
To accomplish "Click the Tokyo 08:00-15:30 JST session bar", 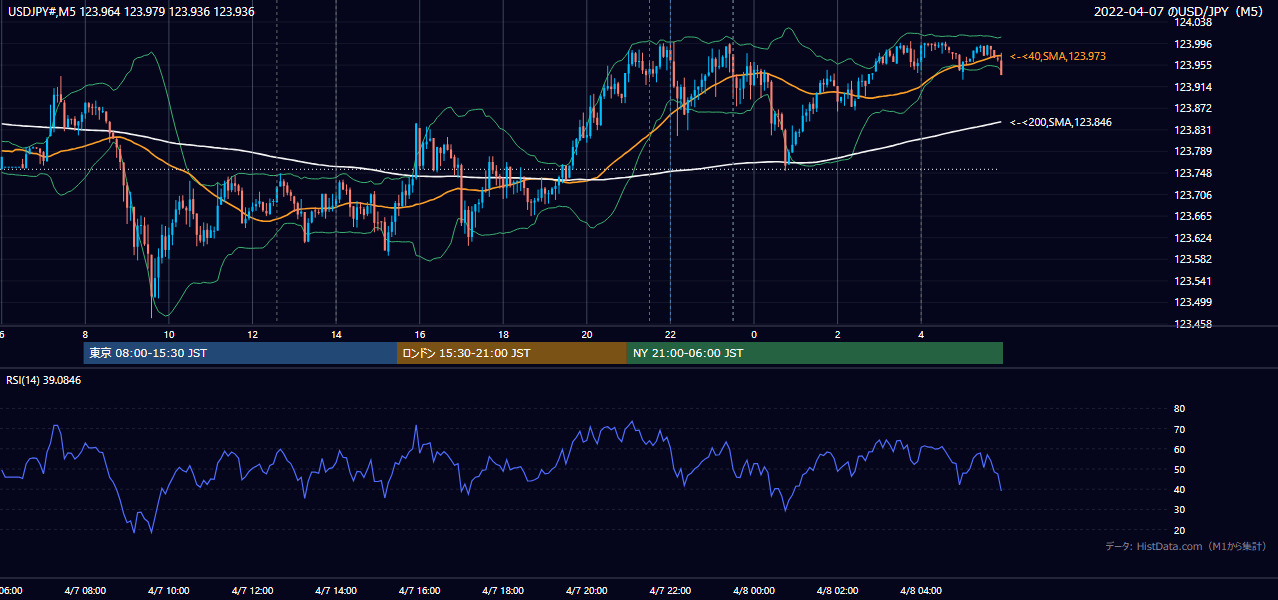I will [x=240, y=353].
